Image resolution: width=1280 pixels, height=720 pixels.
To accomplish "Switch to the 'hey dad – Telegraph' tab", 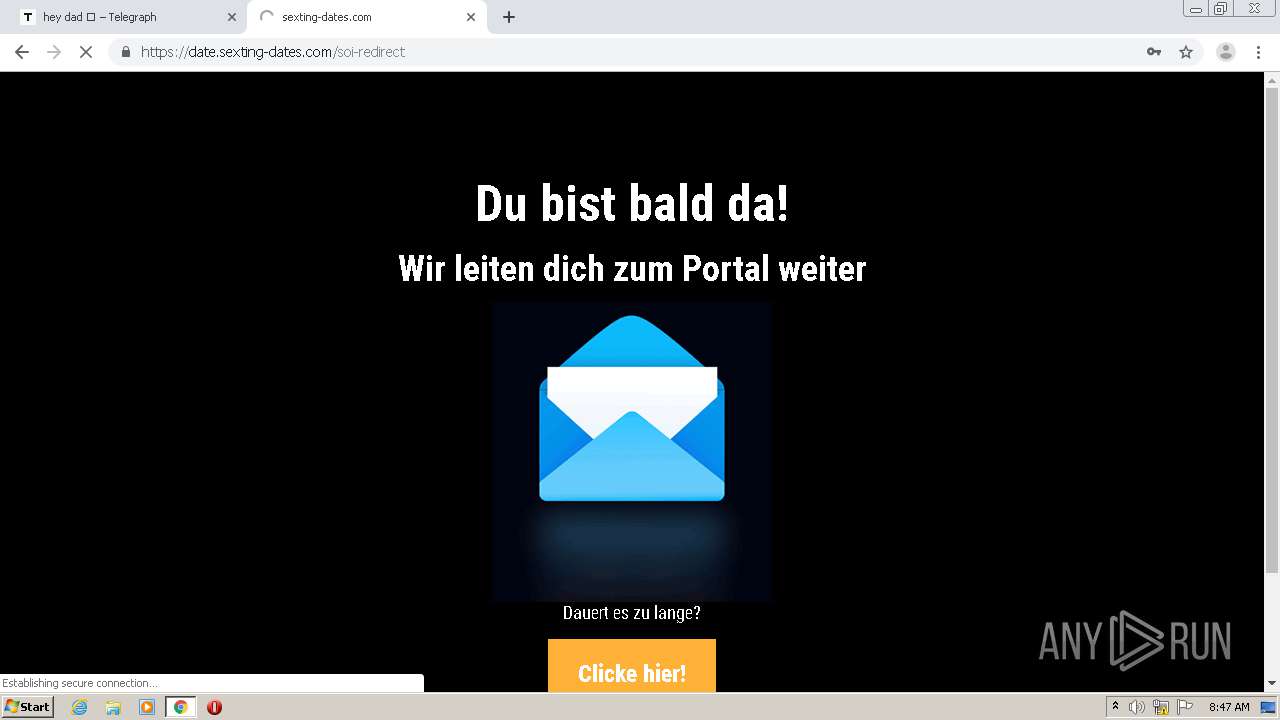I will tap(129, 17).
